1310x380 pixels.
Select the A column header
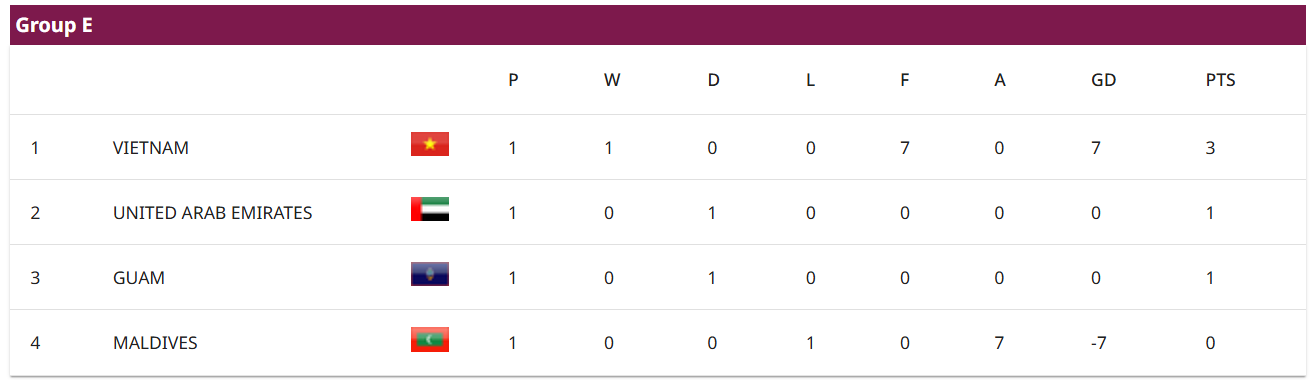point(1000,81)
